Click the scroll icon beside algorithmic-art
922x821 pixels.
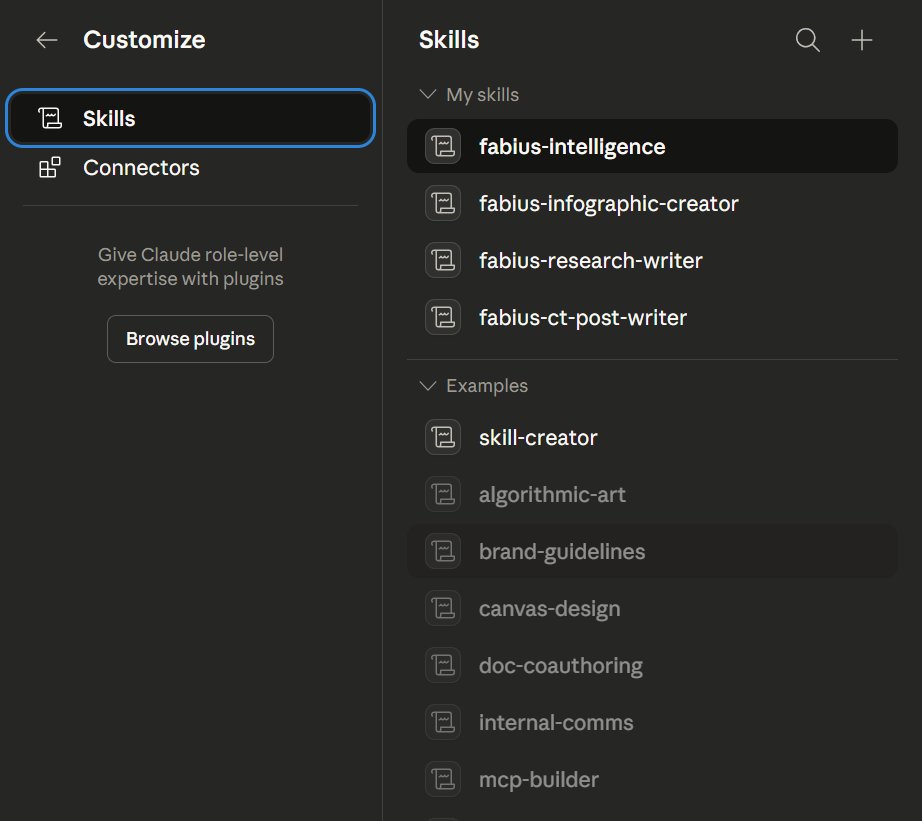(443, 495)
